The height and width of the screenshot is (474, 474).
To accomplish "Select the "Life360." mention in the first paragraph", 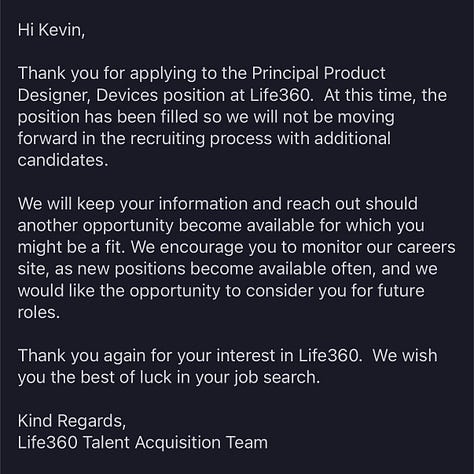I will [282, 95].
